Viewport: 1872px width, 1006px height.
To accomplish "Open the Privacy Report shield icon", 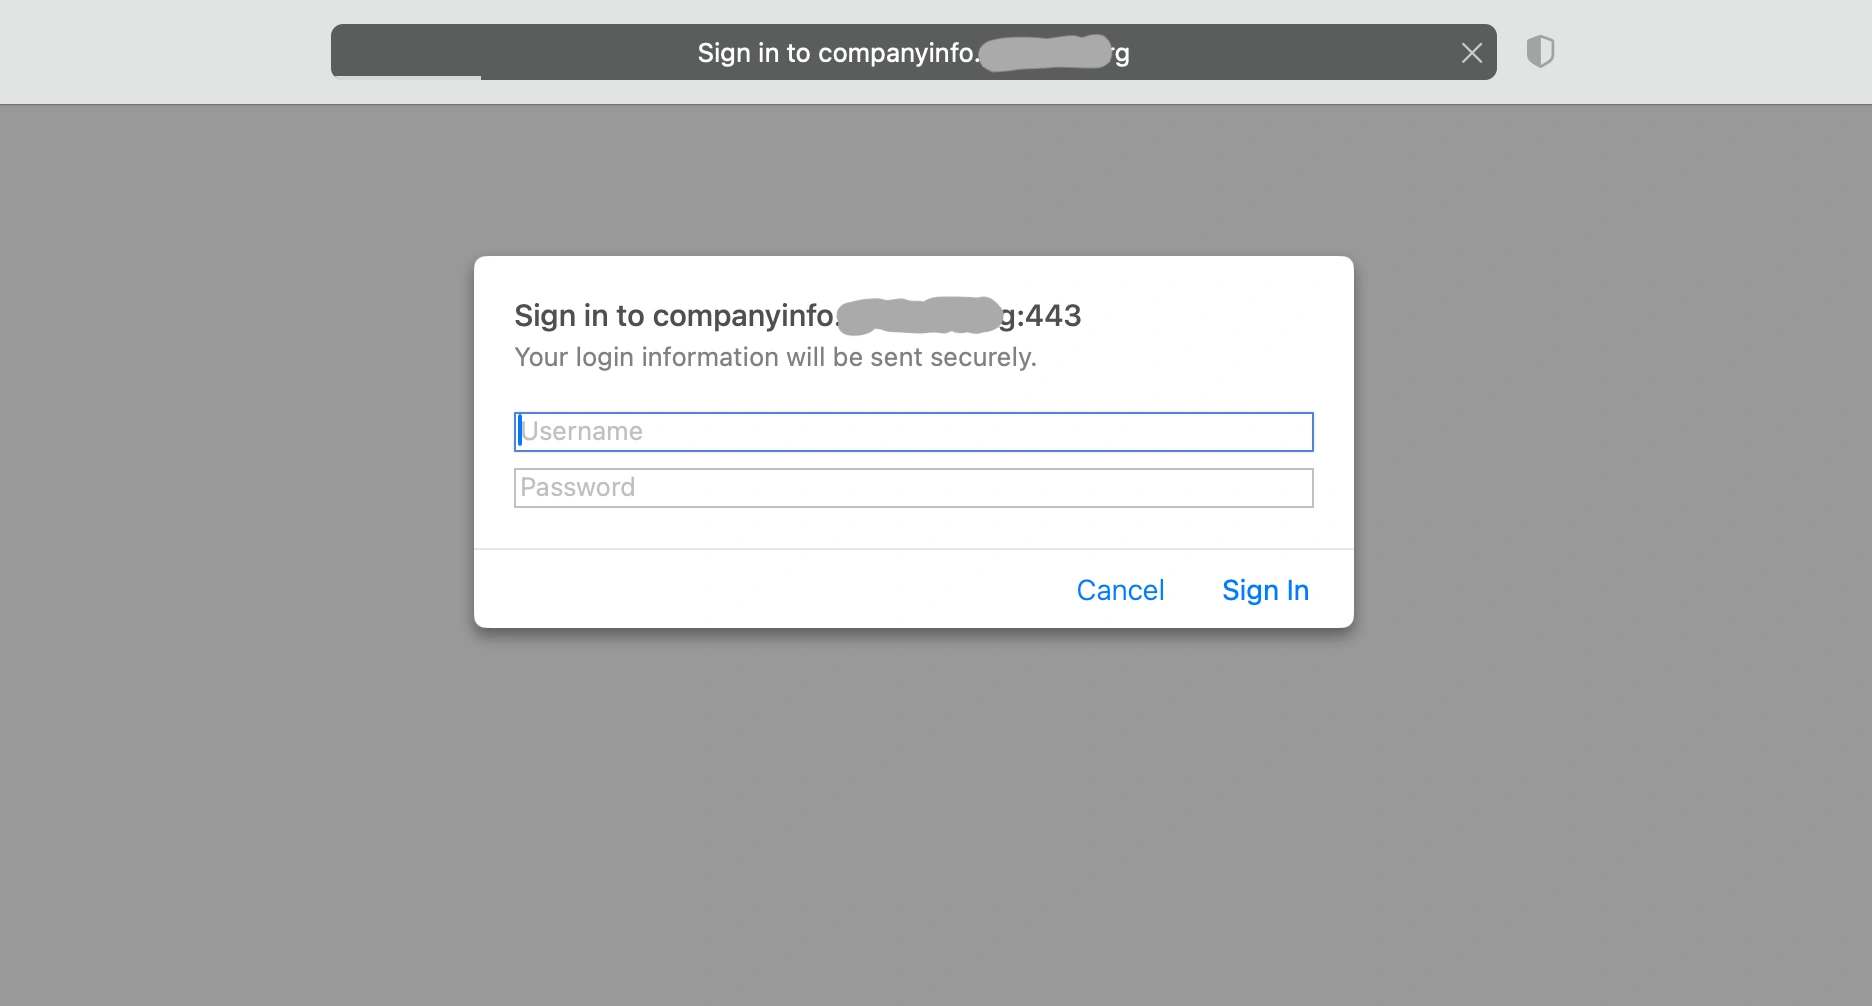I will (1540, 52).
